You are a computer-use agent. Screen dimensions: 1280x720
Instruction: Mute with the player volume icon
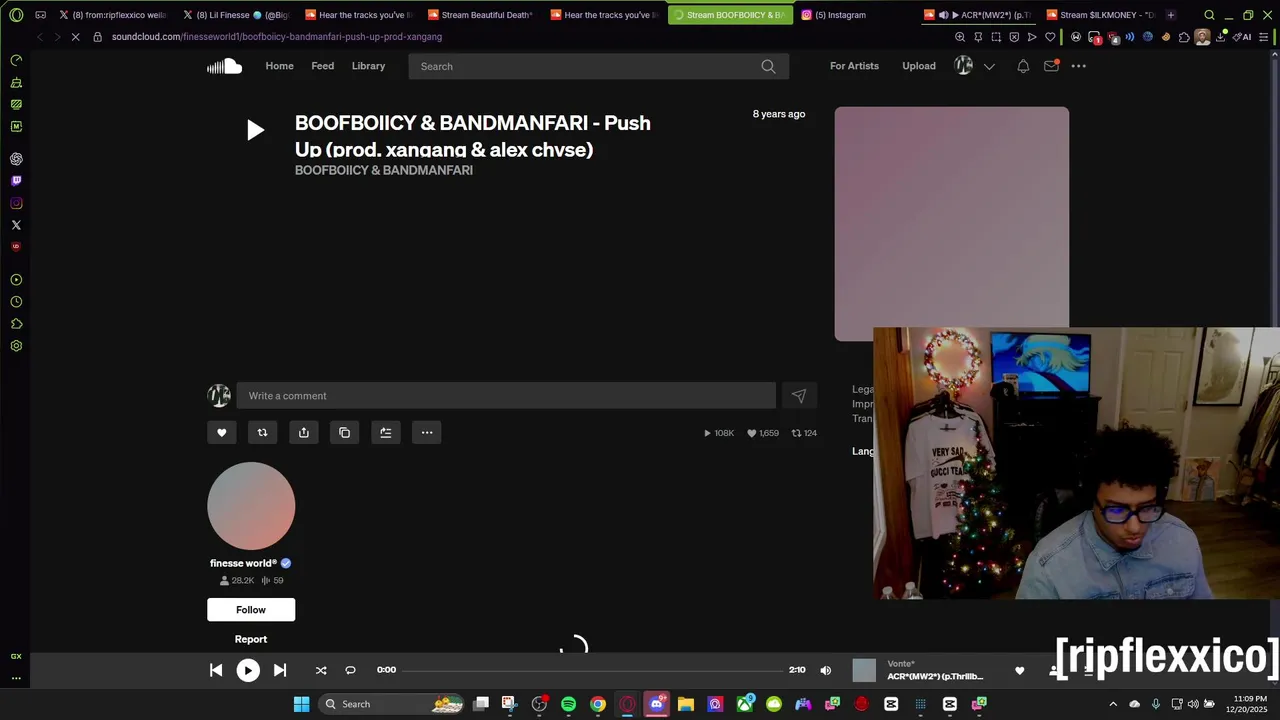point(825,670)
